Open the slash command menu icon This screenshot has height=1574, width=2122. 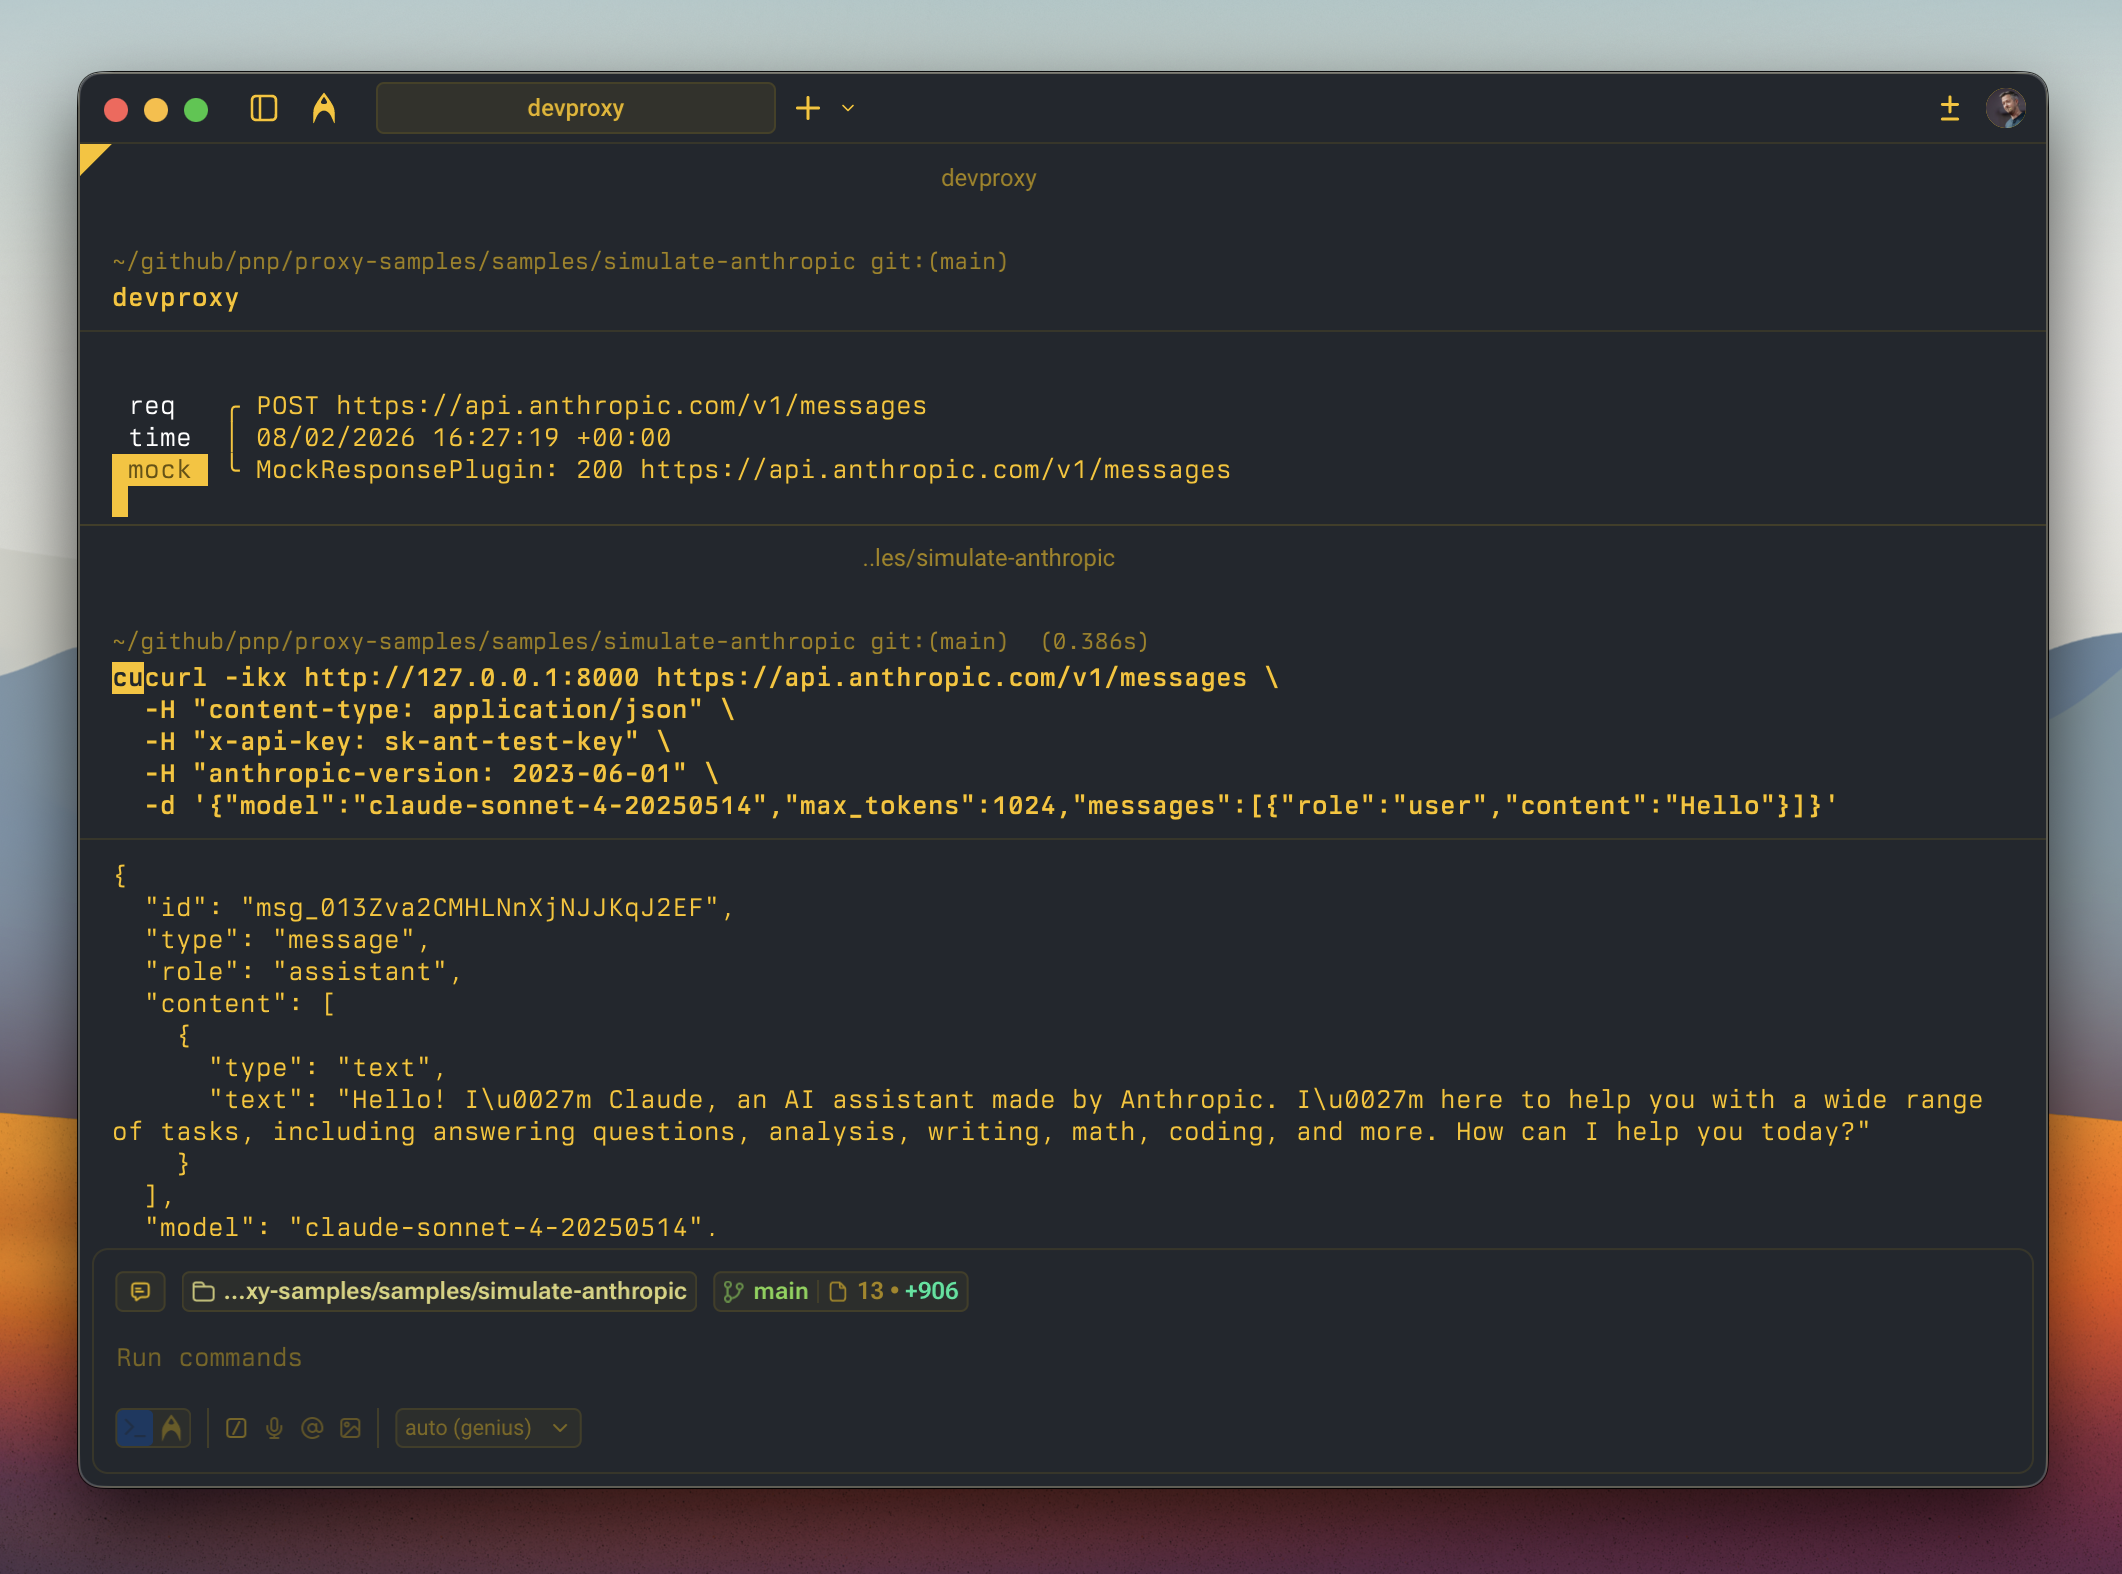click(236, 1428)
